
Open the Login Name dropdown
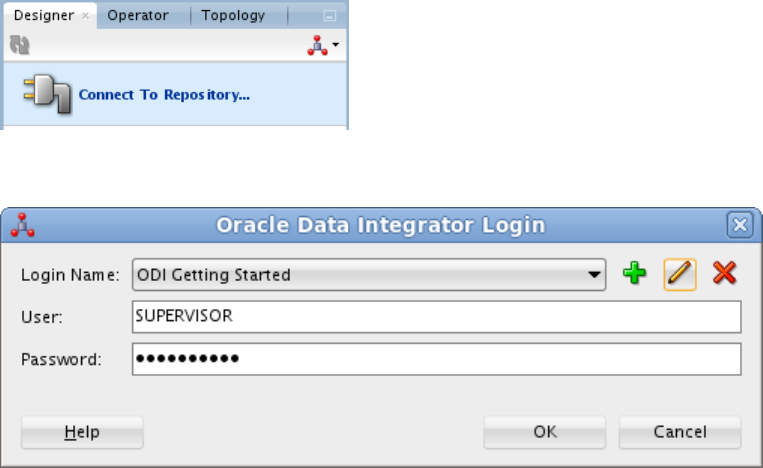[x=369, y=275]
